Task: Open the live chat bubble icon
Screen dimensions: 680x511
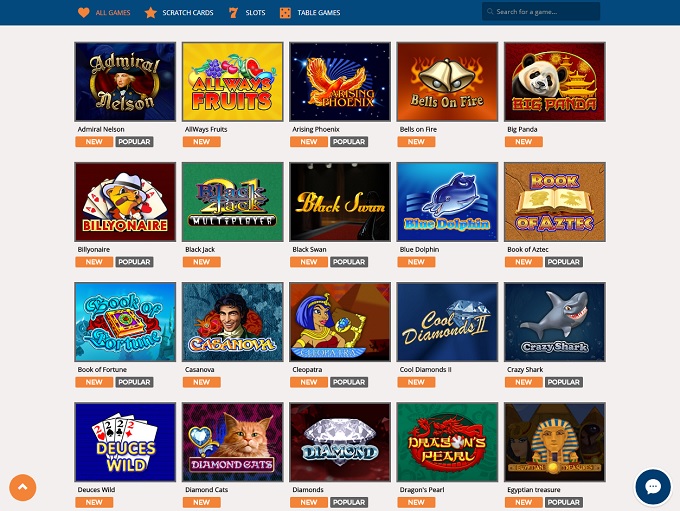Action: click(653, 487)
